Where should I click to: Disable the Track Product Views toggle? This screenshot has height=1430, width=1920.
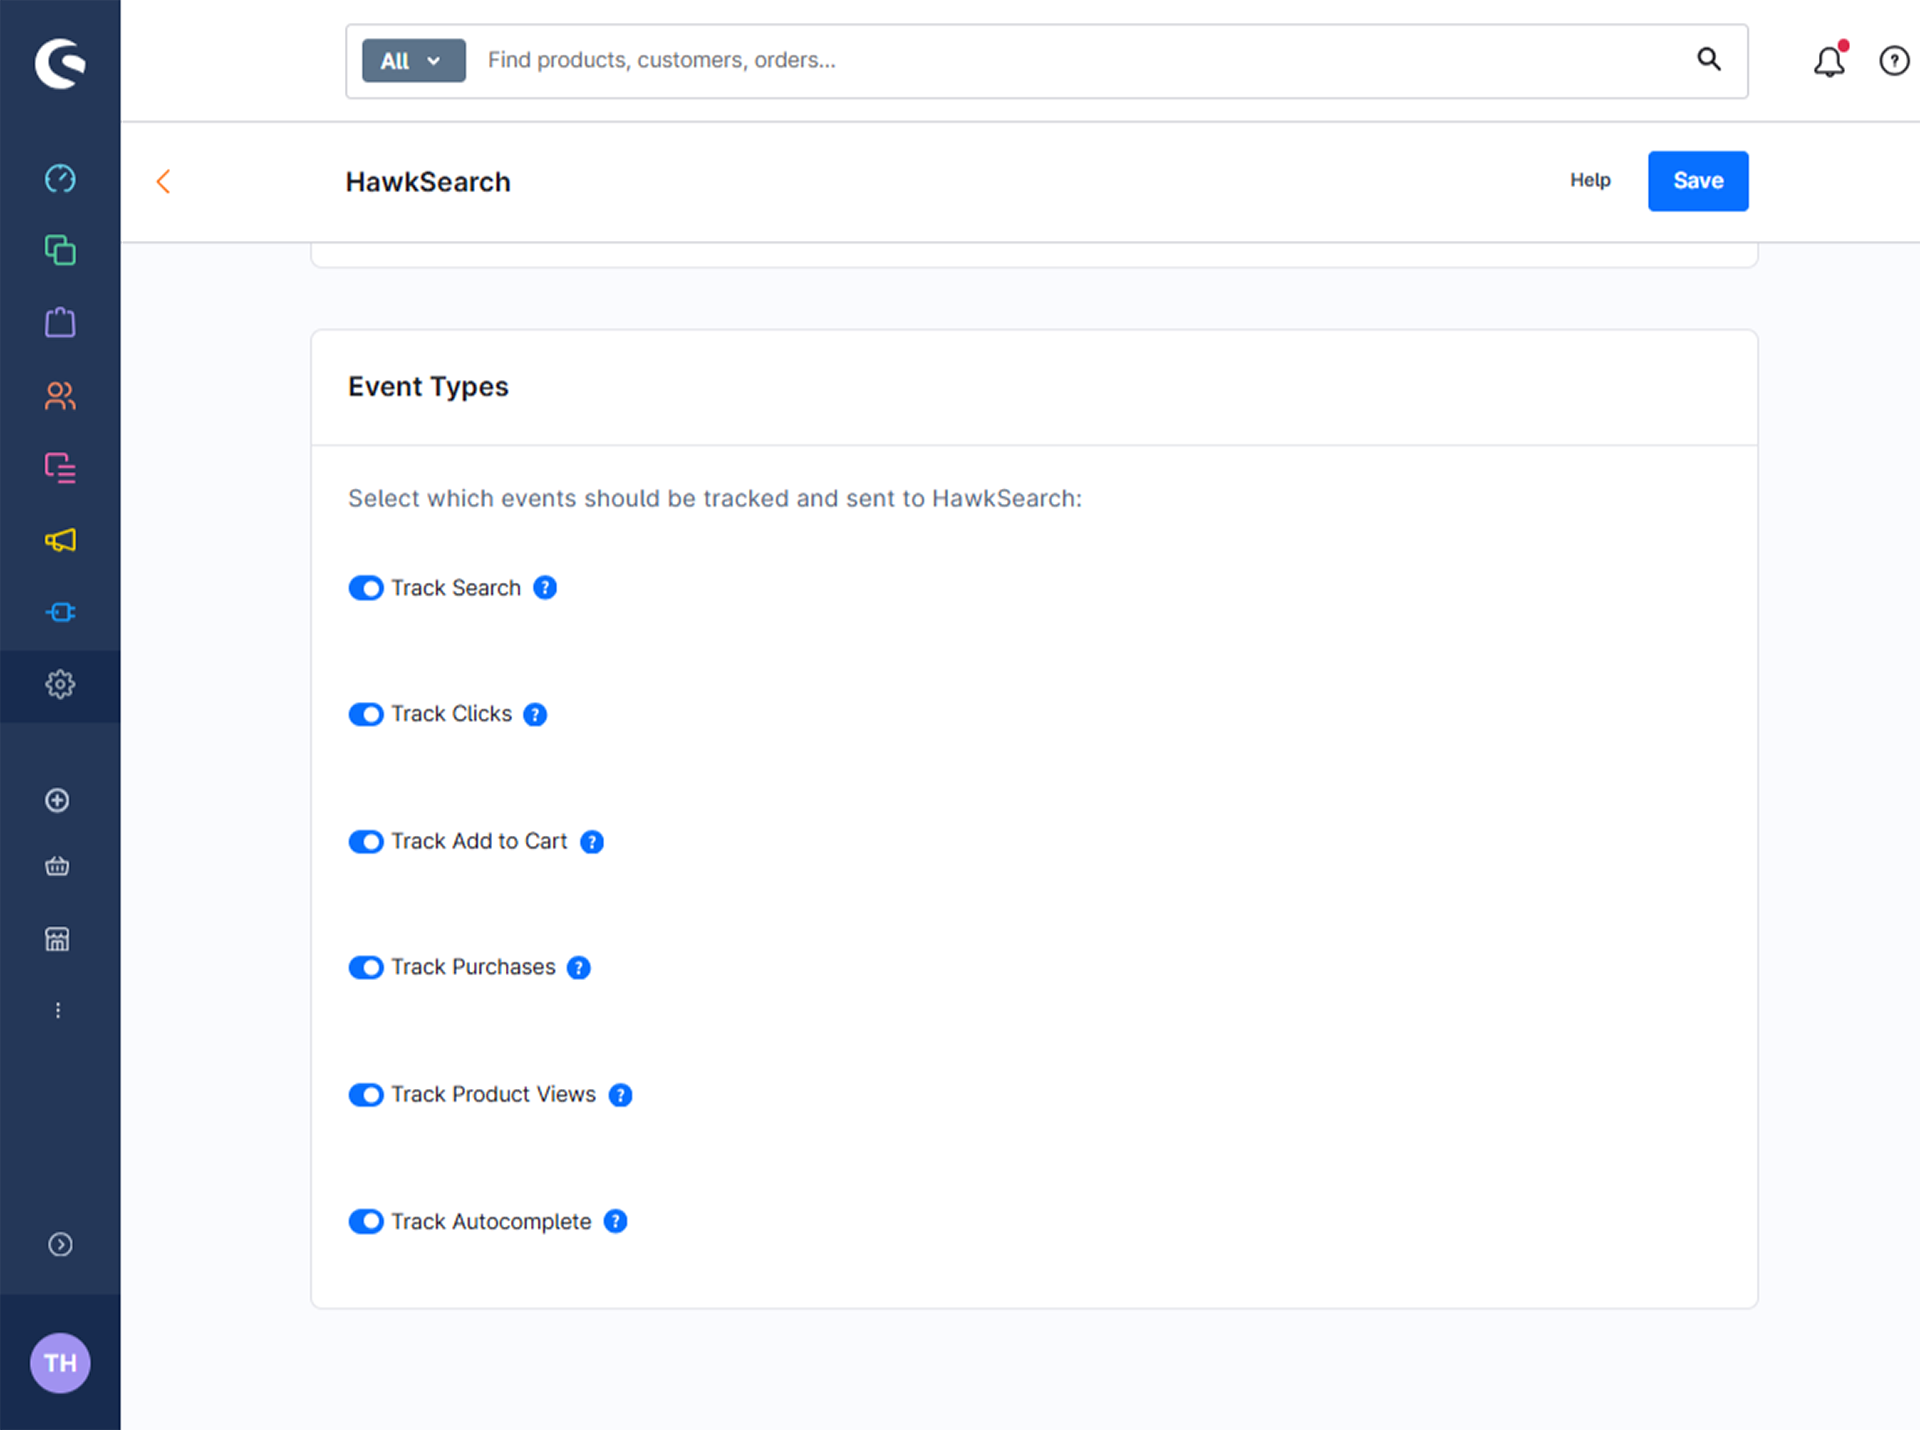click(x=366, y=1095)
